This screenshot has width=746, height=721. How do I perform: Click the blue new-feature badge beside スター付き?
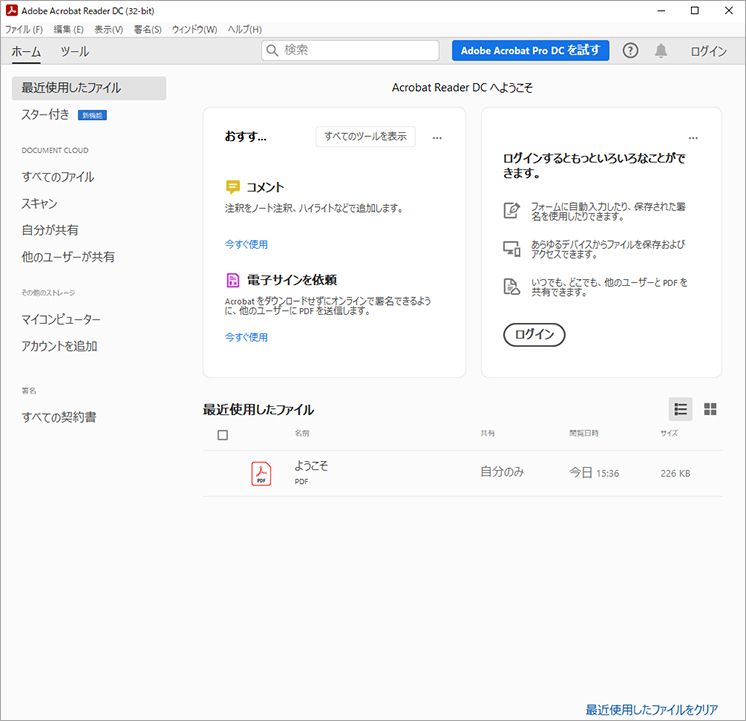point(92,115)
